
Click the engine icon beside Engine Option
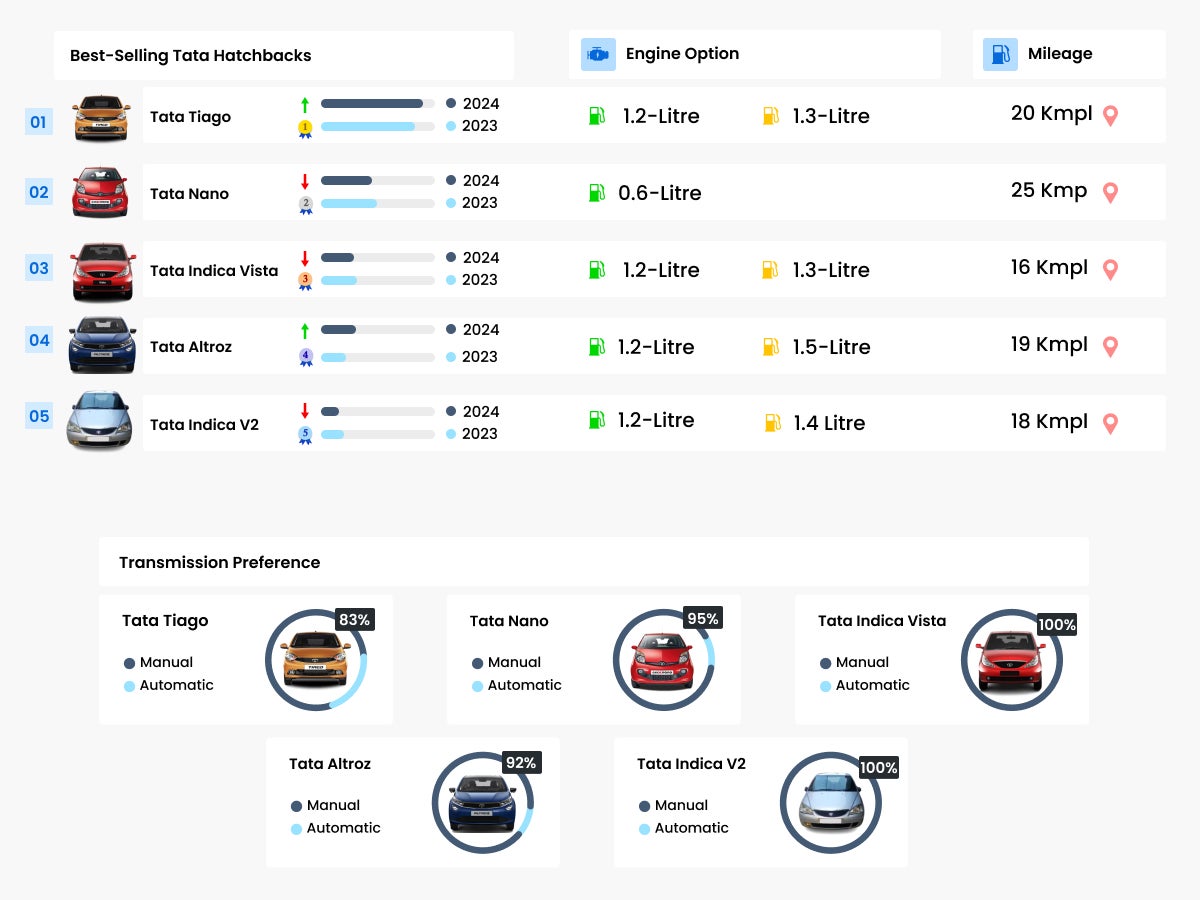[x=598, y=54]
